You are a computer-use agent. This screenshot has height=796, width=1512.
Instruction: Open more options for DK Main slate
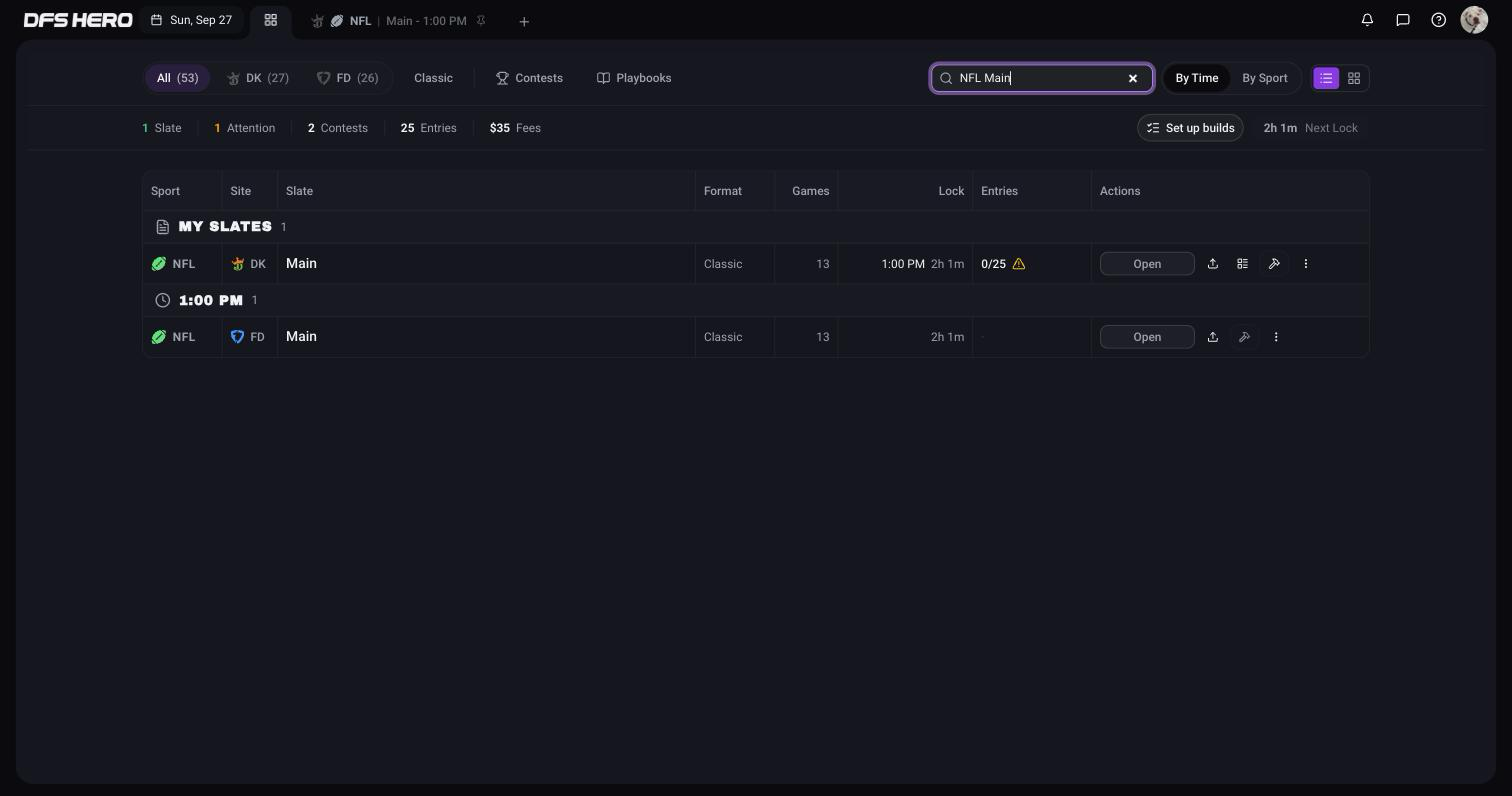click(1306, 264)
